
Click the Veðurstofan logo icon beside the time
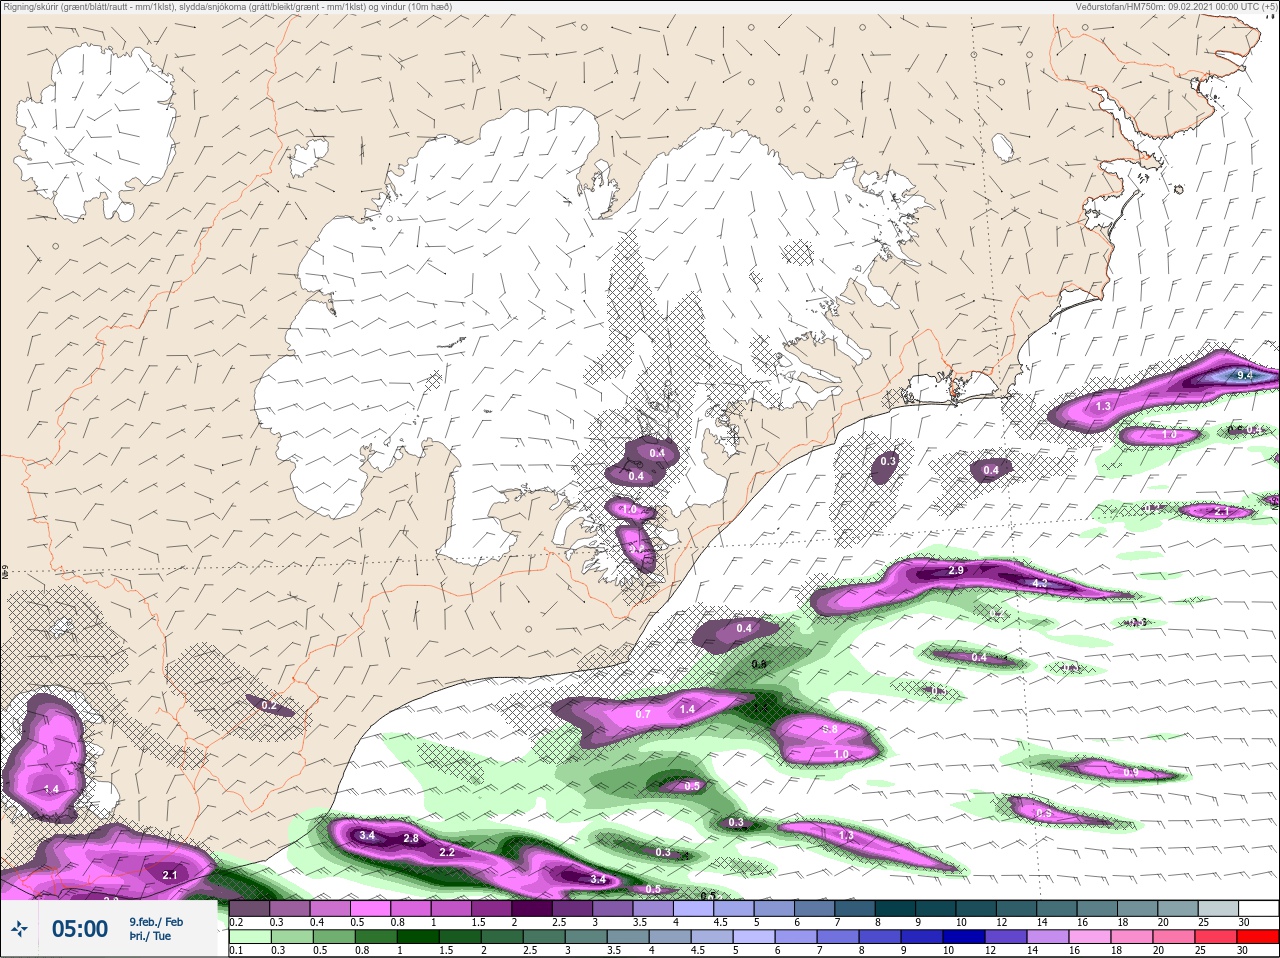[x=19, y=929]
